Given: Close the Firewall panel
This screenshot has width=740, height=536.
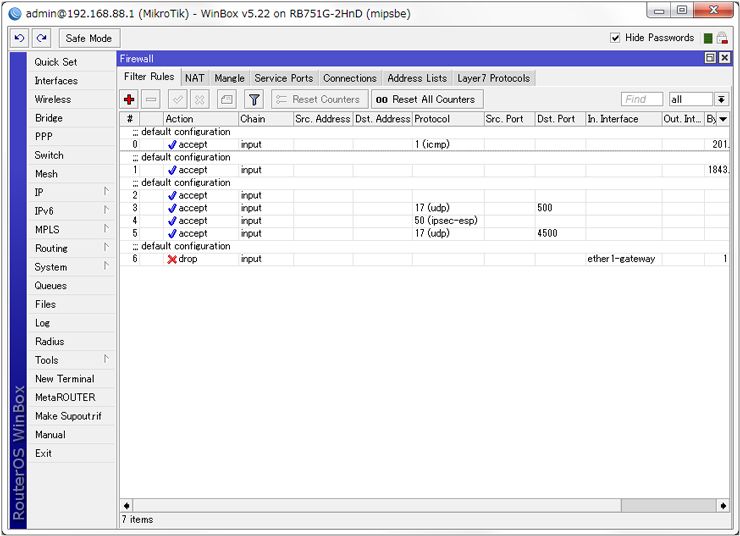Looking at the screenshot, I should click(724, 58).
